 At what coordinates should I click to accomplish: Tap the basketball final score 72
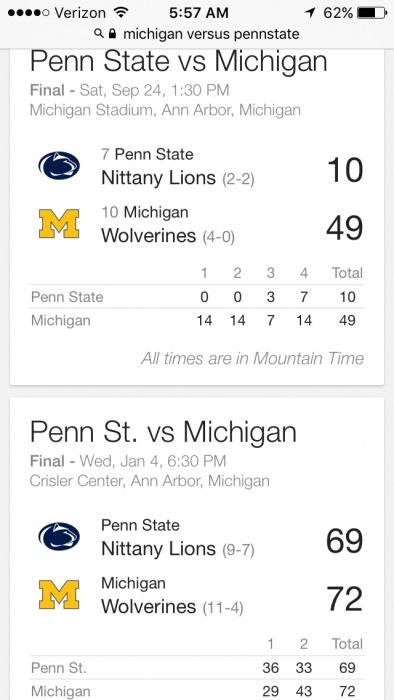click(344, 599)
